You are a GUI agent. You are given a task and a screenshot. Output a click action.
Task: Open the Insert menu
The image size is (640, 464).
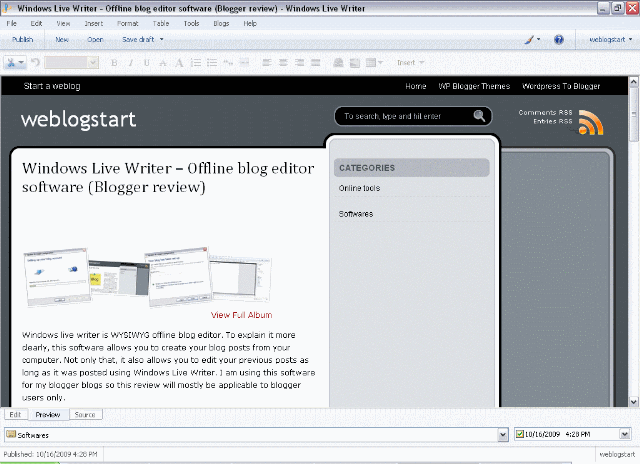94,24
